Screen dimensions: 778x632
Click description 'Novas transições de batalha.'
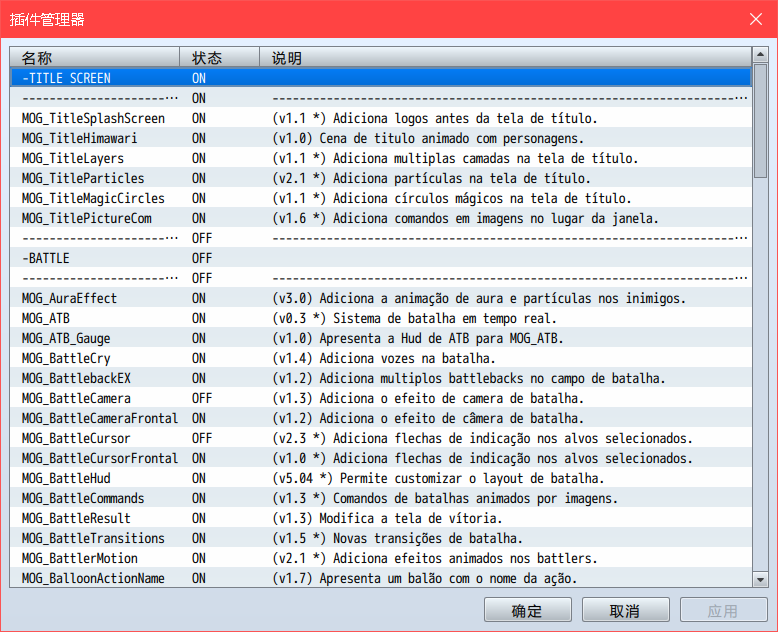pos(428,538)
